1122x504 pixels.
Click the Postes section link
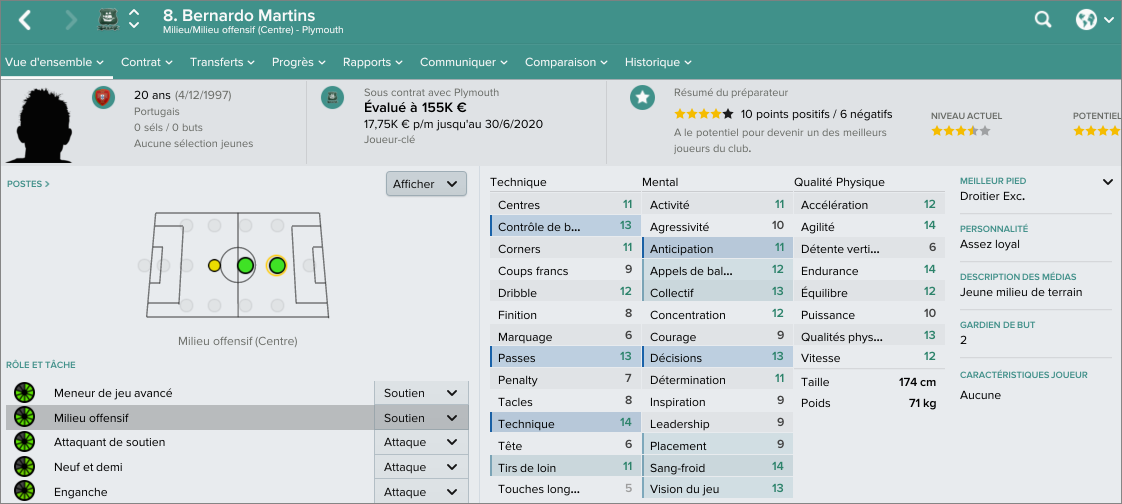tap(28, 184)
